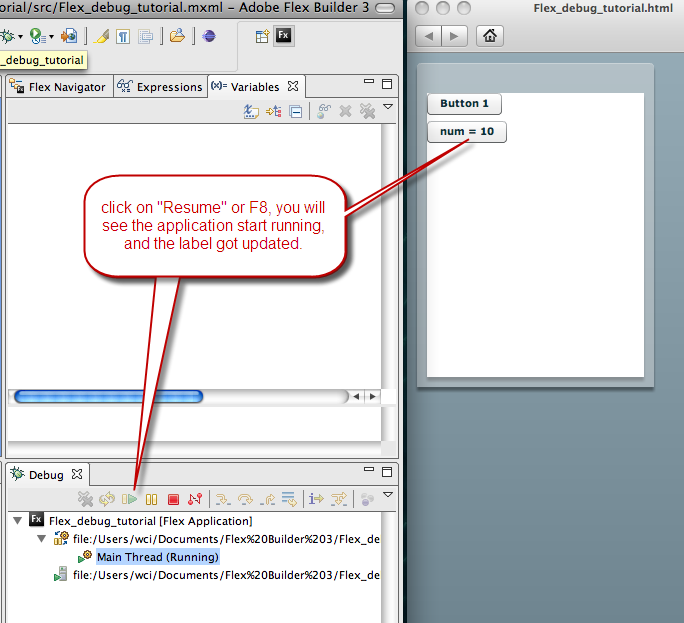Click the horizontal scrollbar in Variables view
The image size is (684, 623).
click(x=107, y=397)
